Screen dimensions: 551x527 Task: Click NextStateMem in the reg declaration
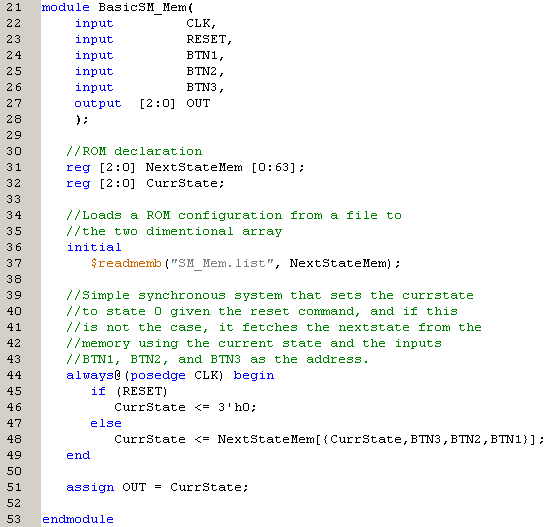point(194,167)
